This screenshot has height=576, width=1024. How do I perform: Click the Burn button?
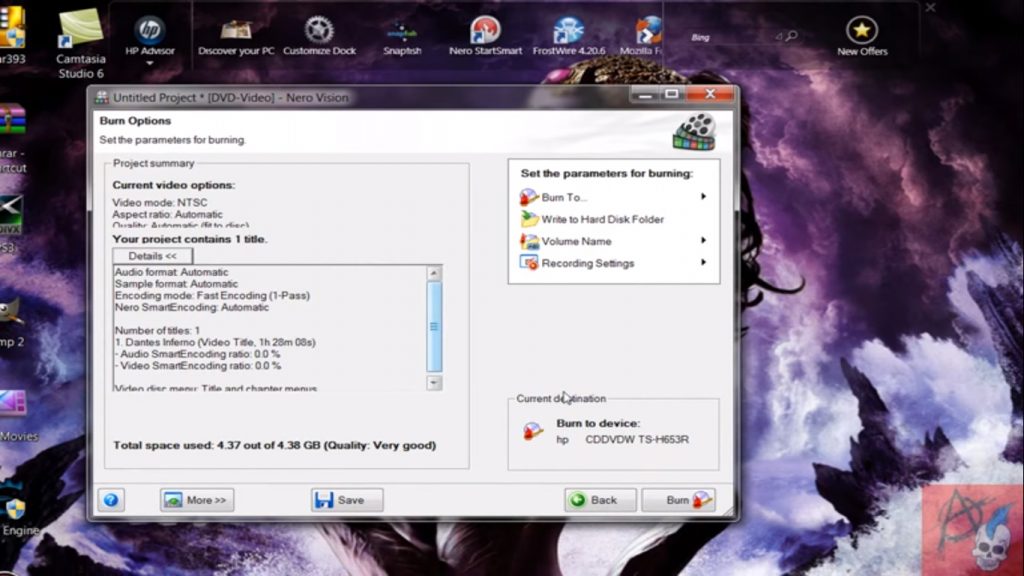[x=679, y=500]
